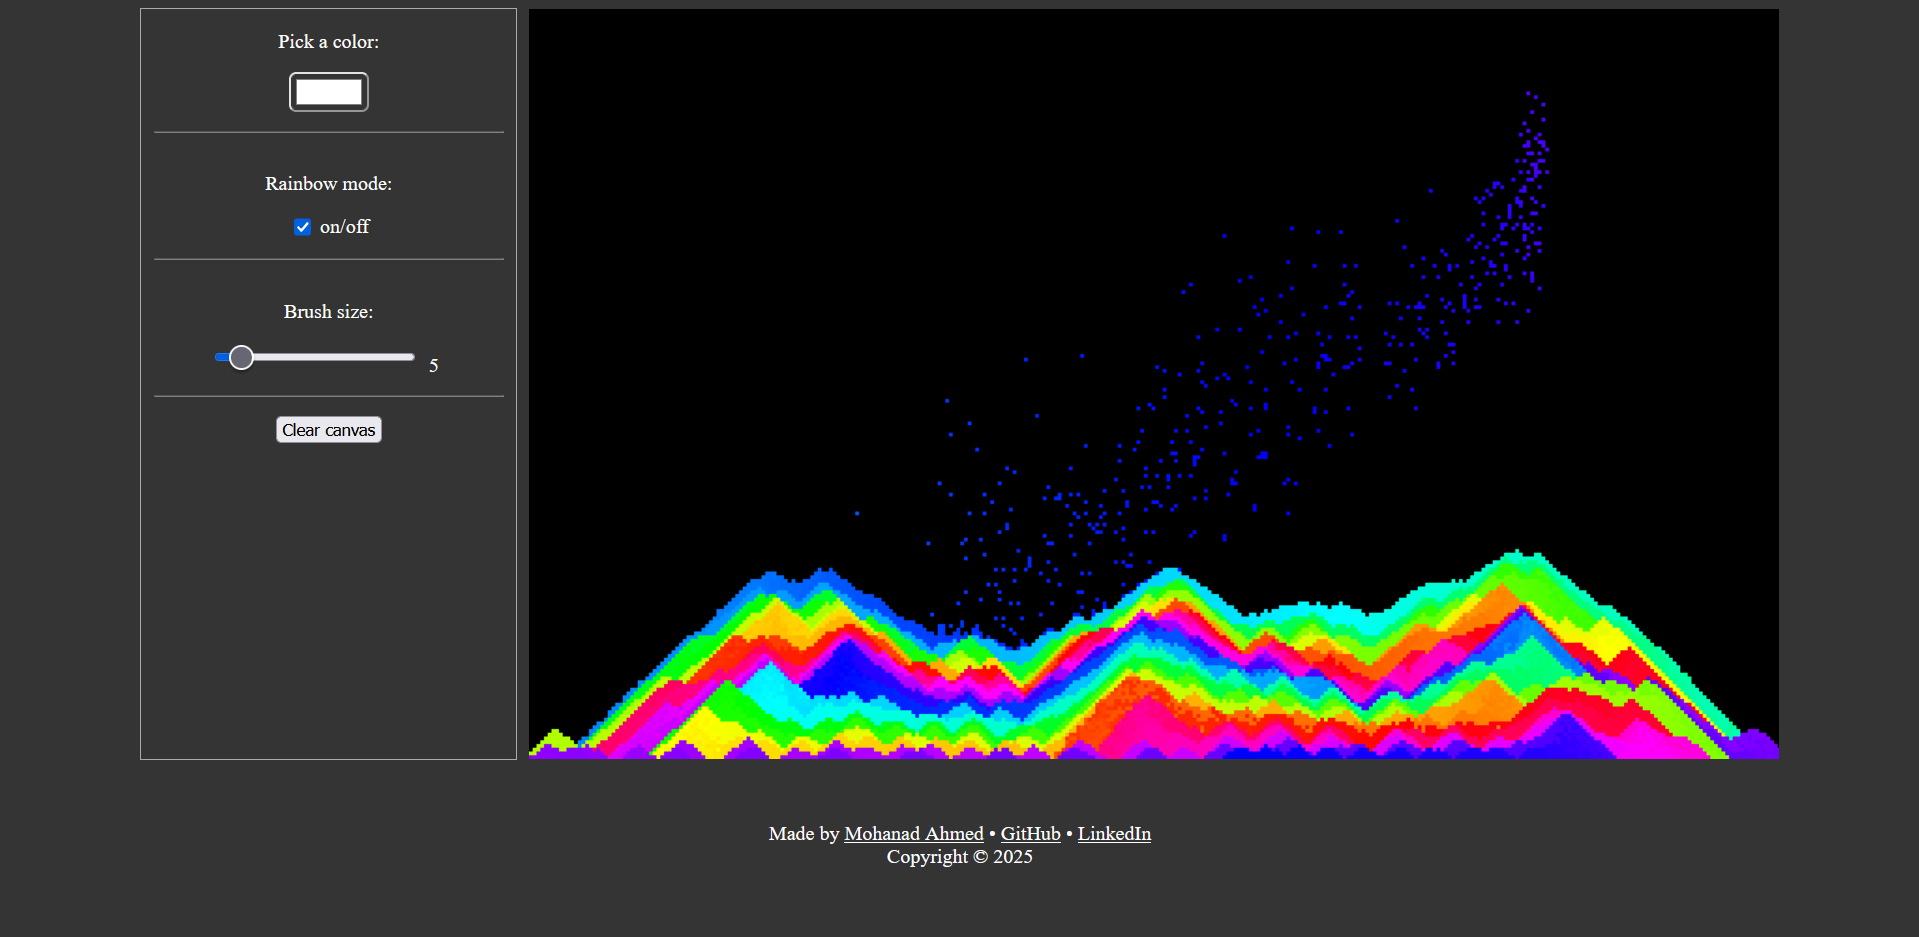Click the empty black top-left area of the canvas

tap(650, 120)
